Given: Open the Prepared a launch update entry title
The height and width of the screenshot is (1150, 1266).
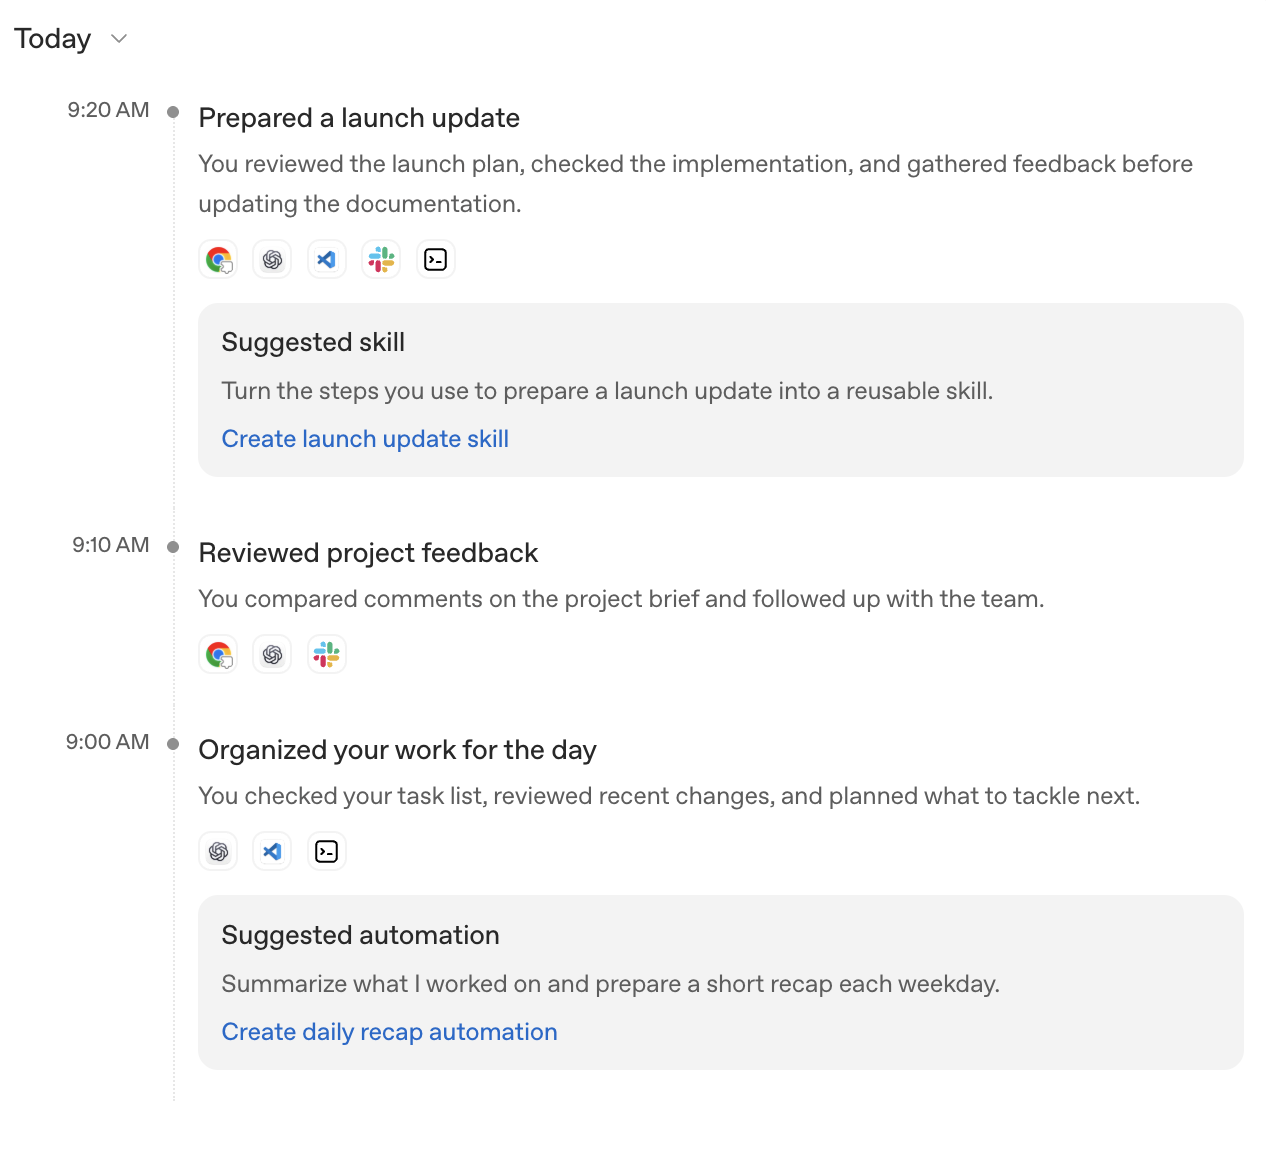Looking at the screenshot, I should pyautogui.click(x=359, y=118).
